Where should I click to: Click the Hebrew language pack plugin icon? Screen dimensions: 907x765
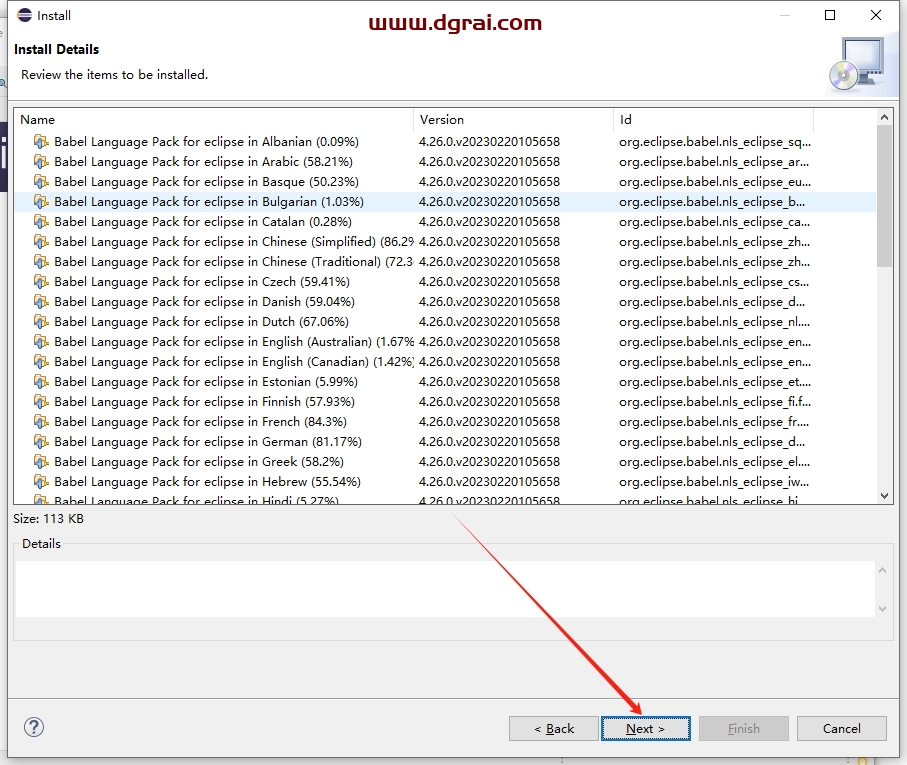click(40, 481)
